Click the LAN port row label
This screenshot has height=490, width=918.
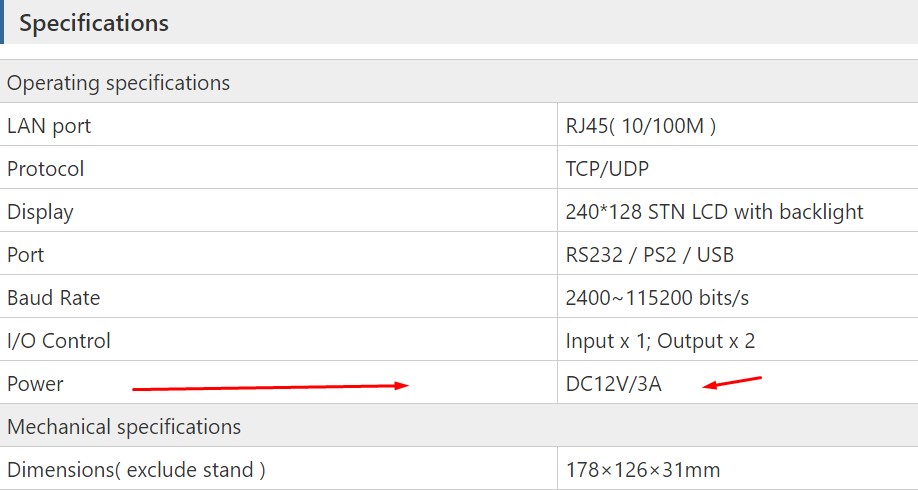pos(49,126)
